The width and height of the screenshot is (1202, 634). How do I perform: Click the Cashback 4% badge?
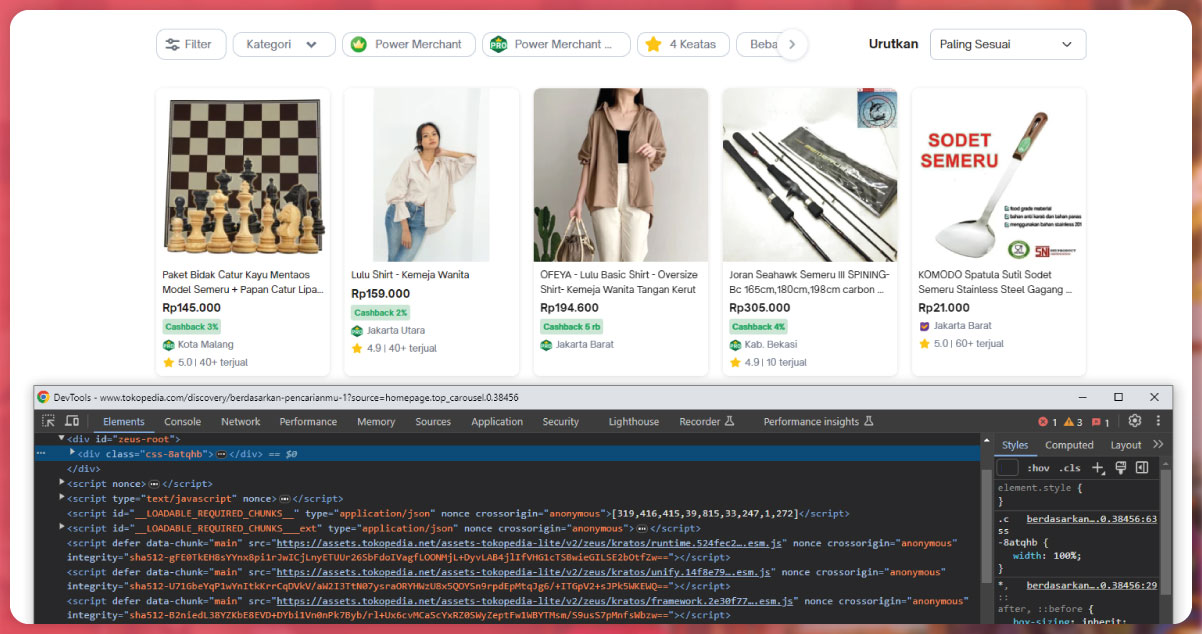[x=759, y=327]
